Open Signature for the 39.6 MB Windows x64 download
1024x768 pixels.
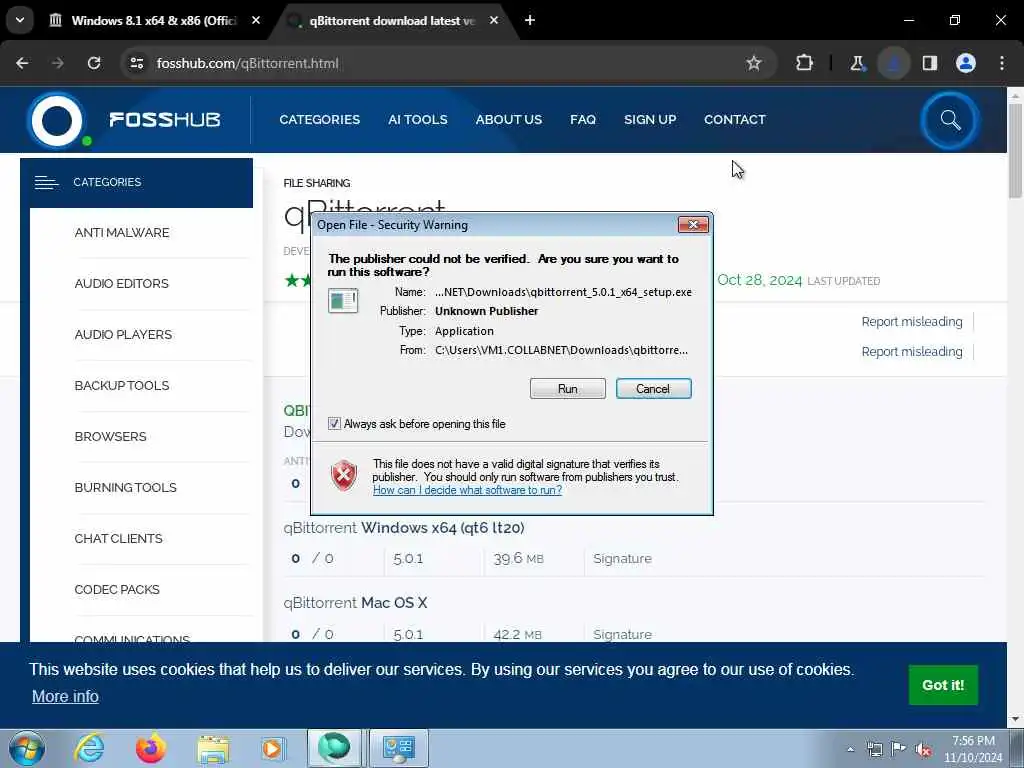pyautogui.click(x=622, y=558)
